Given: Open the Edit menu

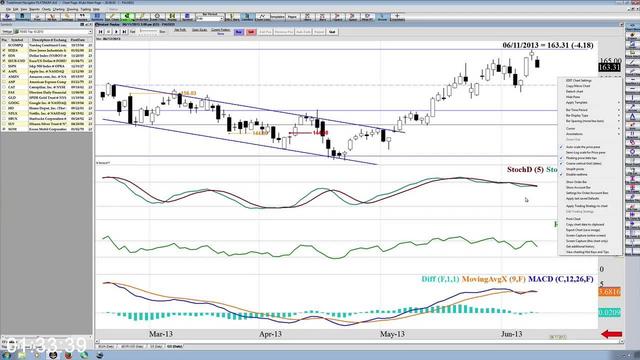Looking at the screenshot, I should point(16,9).
